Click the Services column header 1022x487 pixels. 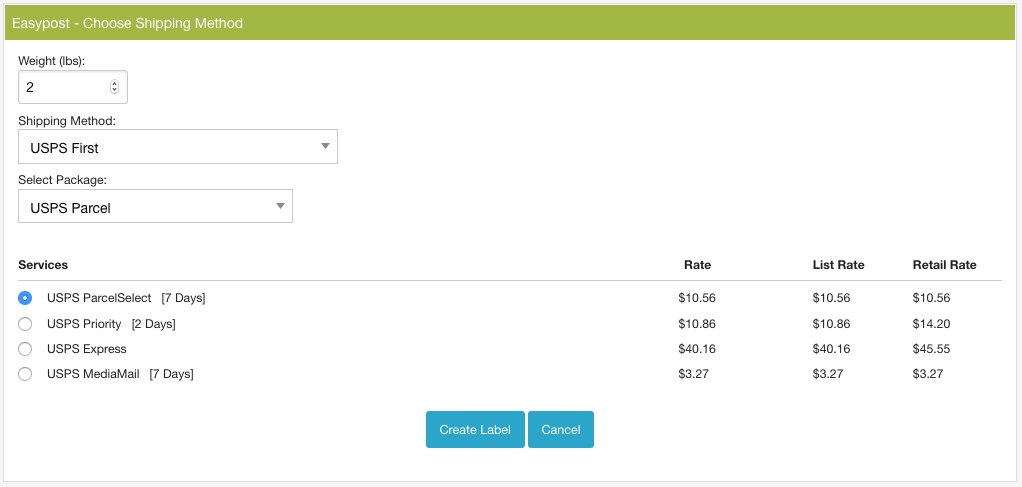click(43, 265)
